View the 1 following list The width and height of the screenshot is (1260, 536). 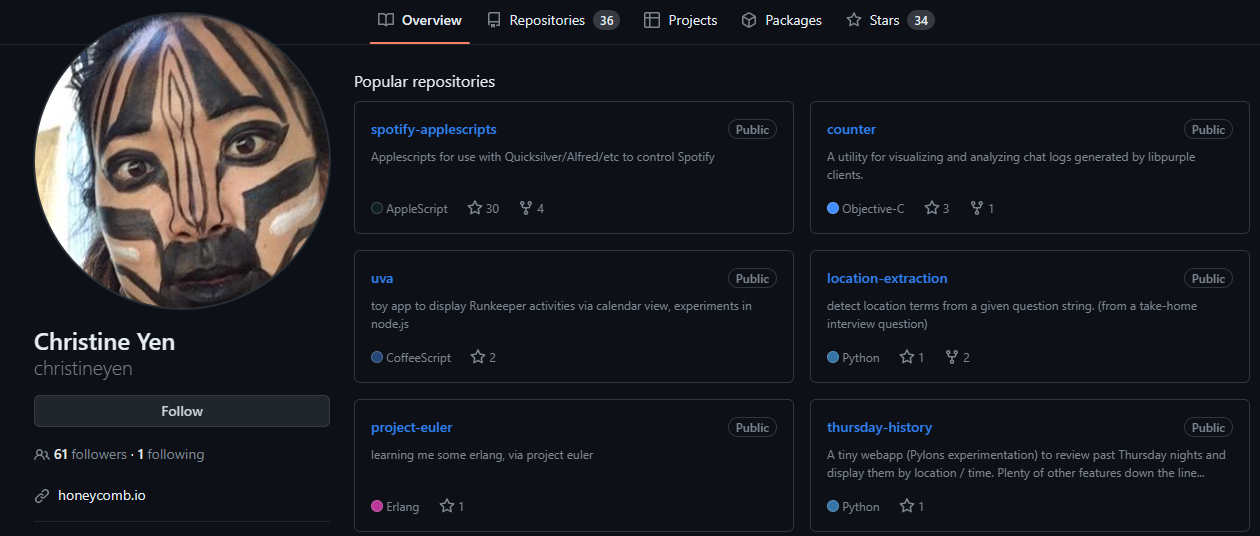(171, 454)
